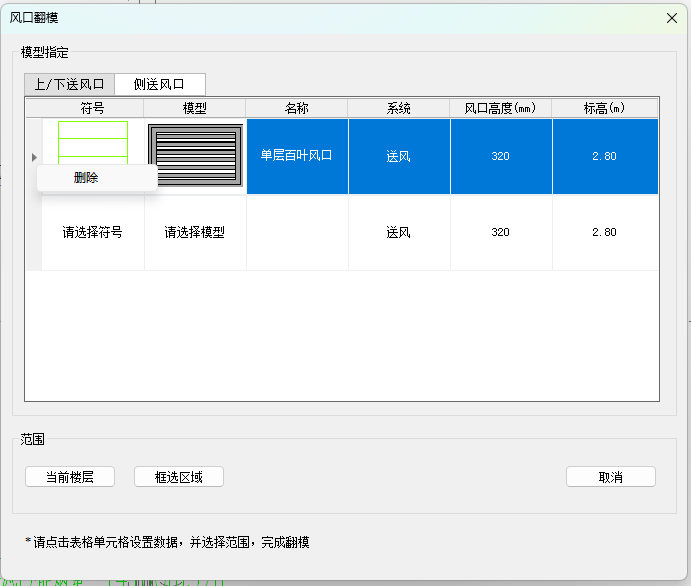Close the 风口翻模 dialog window
691x586 pixels.
pos(672,17)
